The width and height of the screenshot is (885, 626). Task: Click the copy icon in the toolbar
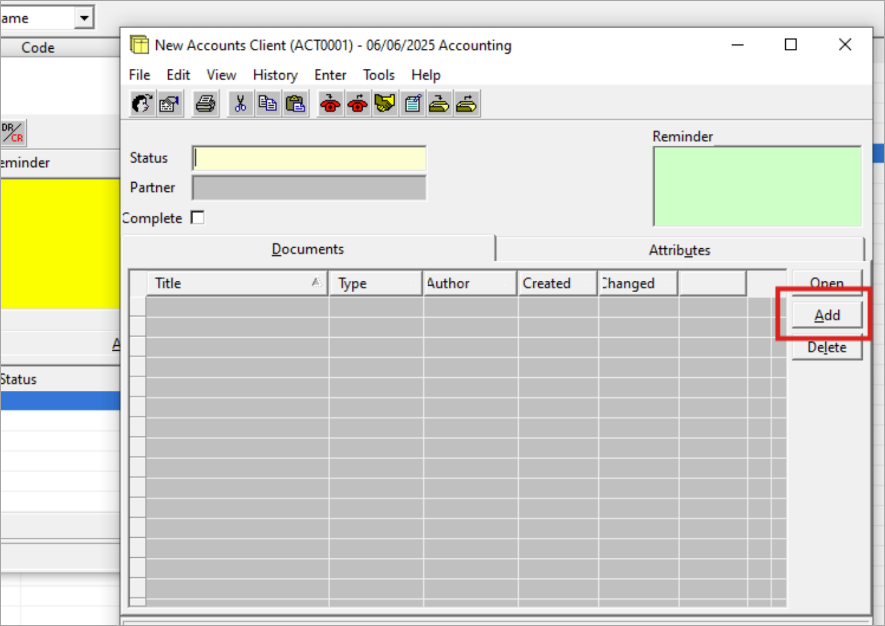pos(268,104)
